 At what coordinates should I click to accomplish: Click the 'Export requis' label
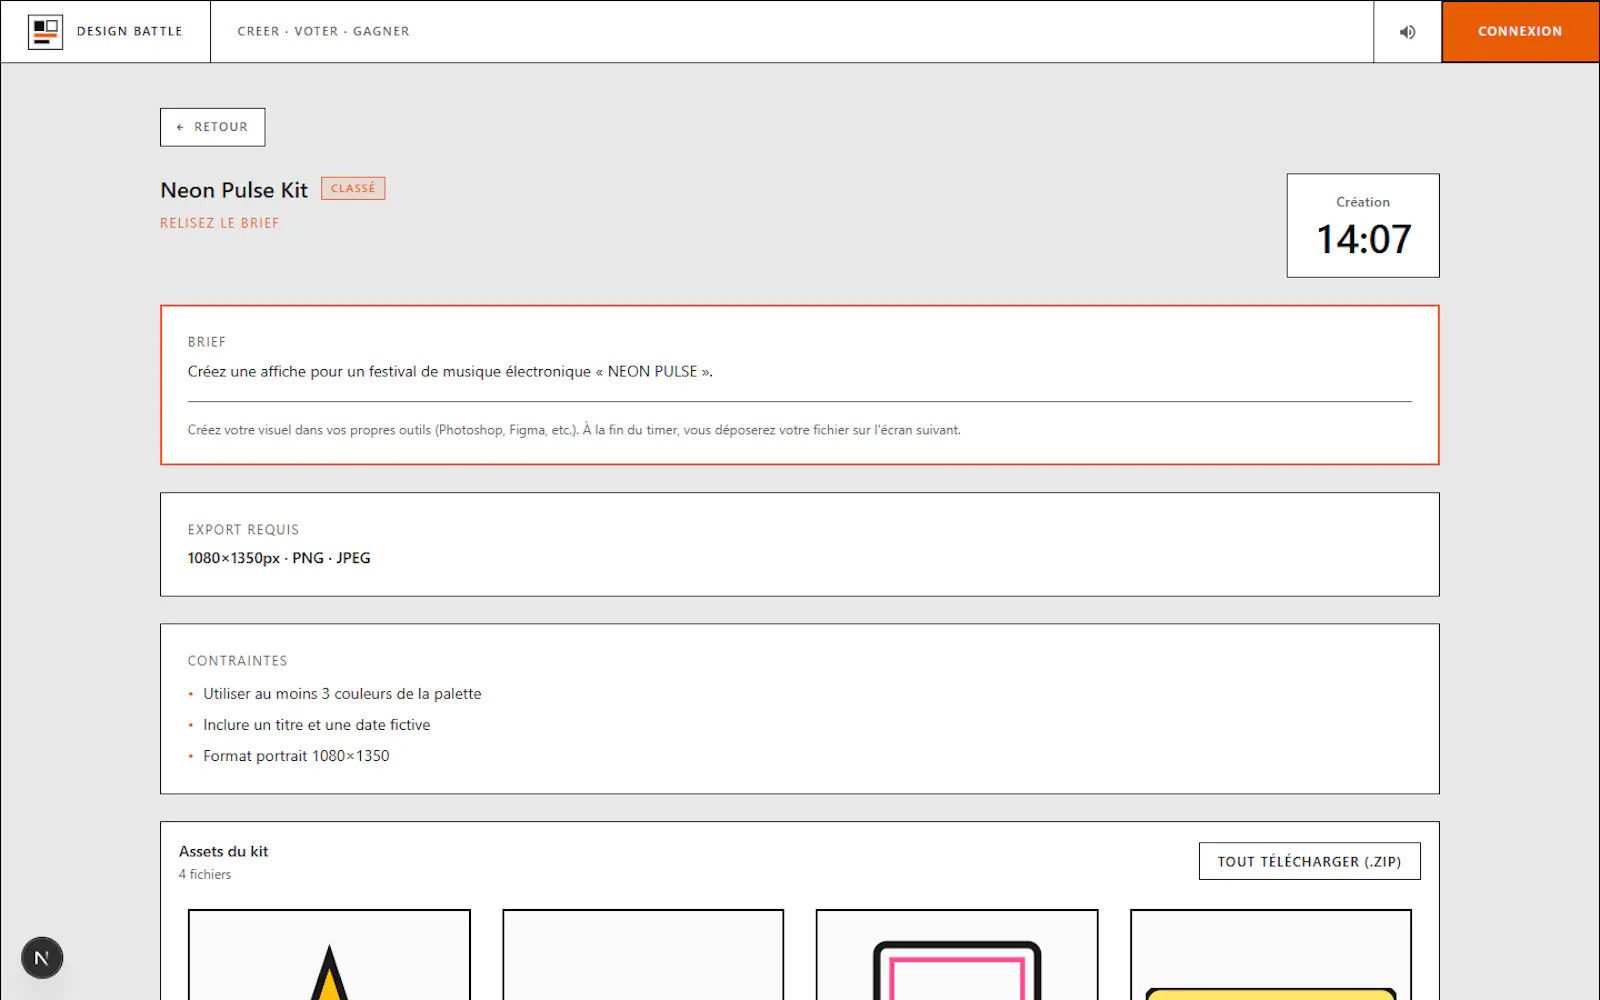coord(243,530)
